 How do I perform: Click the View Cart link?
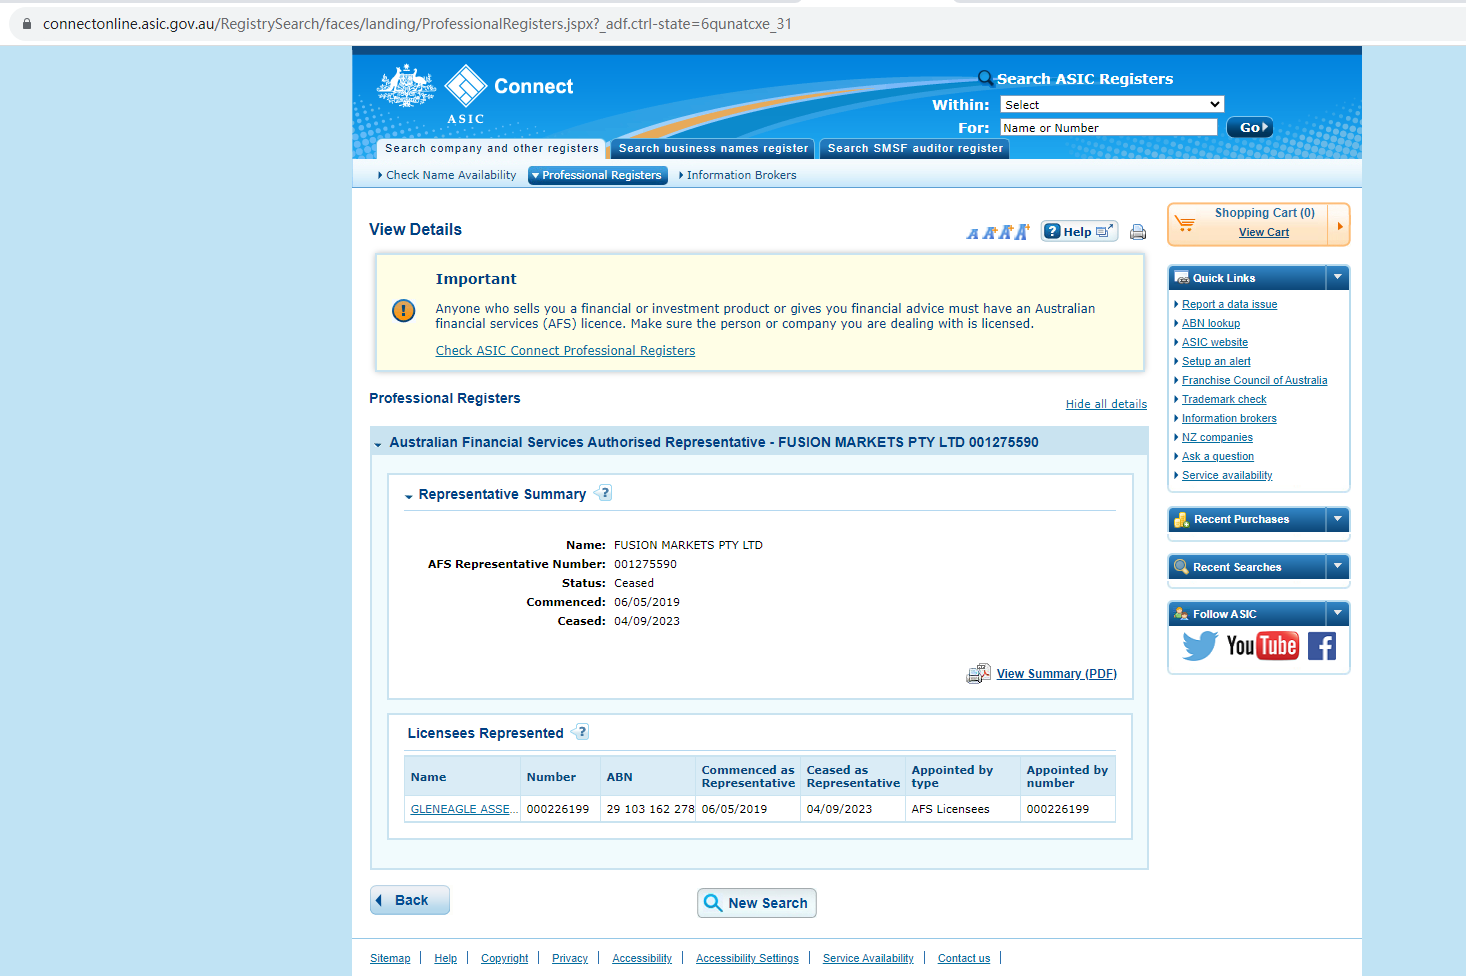pos(1264,232)
